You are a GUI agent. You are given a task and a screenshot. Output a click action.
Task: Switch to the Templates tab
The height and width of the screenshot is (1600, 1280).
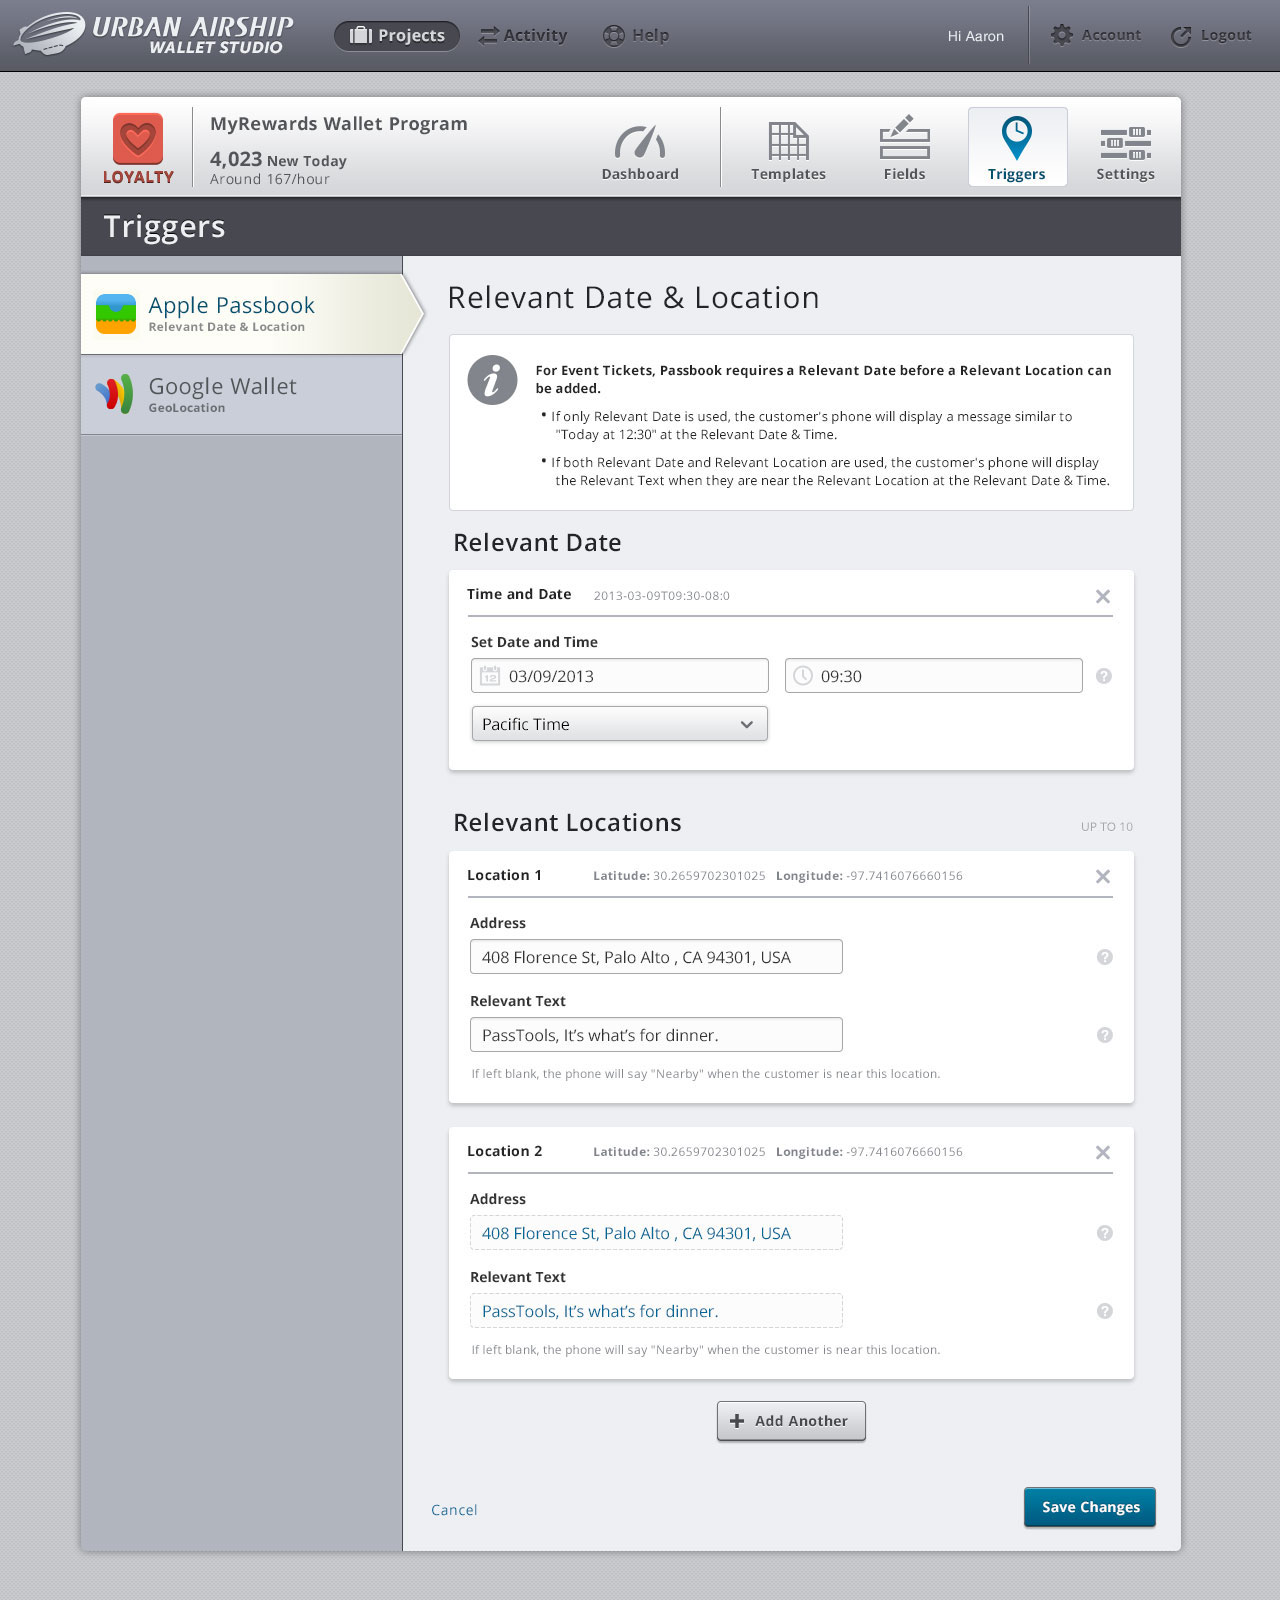click(789, 152)
